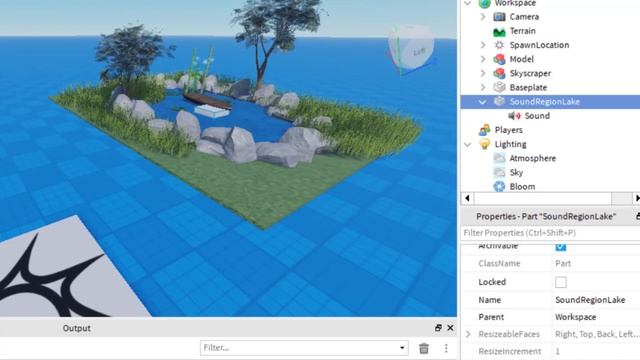Expand the Skyscraper tree node
Screen dimensions: 640x360
click(483, 73)
